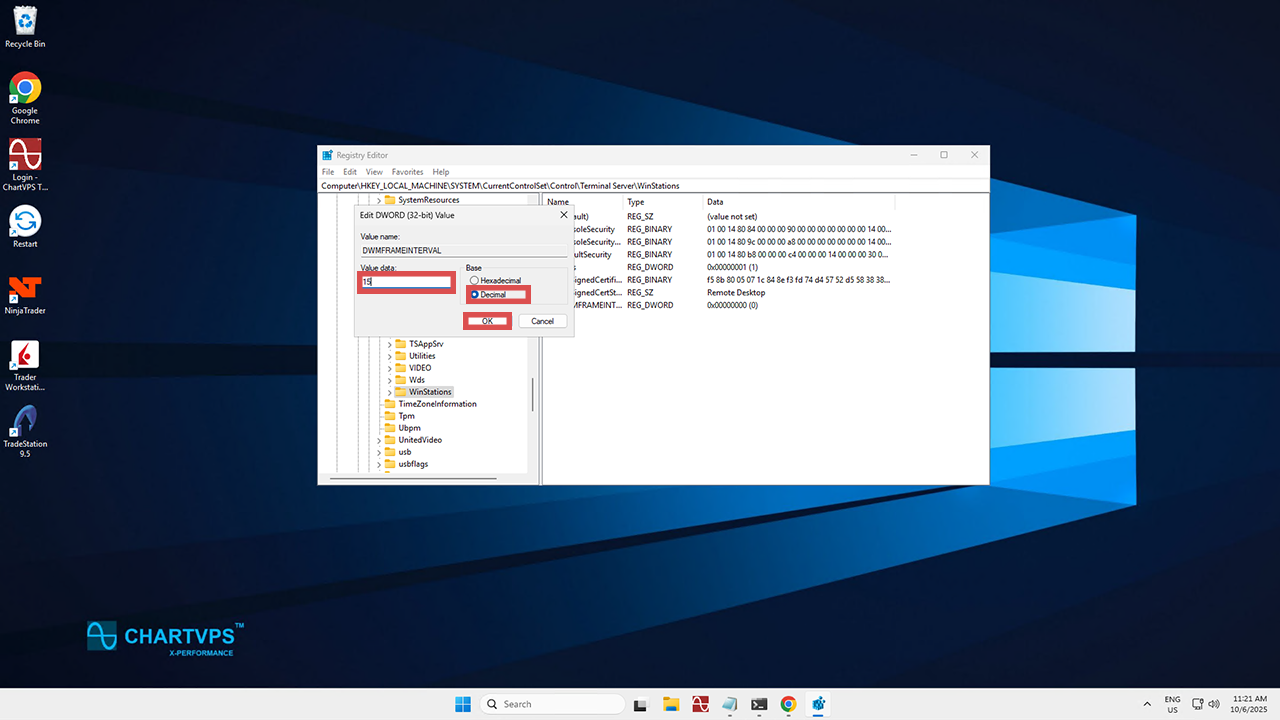The image size is (1280, 720).
Task: Cancel the Edit DWORD dialog
Action: coord(543,321)
